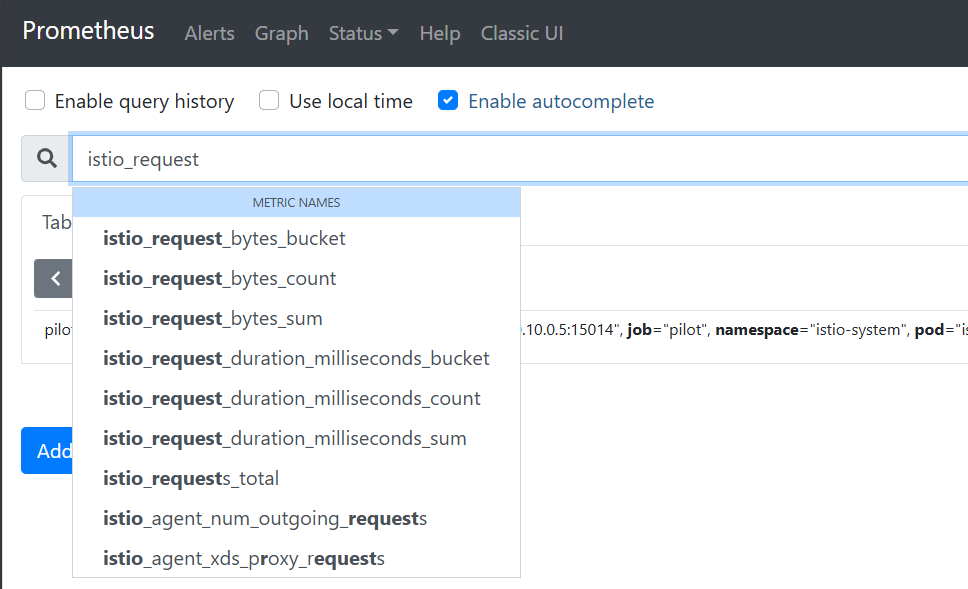Switch to Classic UI
This screenshot has height=589, width=968.
coord(522,33)
